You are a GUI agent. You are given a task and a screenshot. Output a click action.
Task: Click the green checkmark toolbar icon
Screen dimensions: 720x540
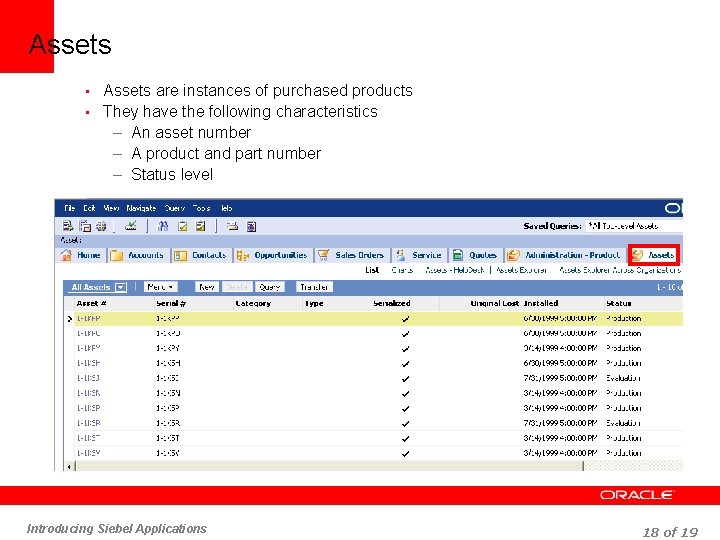[x=131, y=225]
